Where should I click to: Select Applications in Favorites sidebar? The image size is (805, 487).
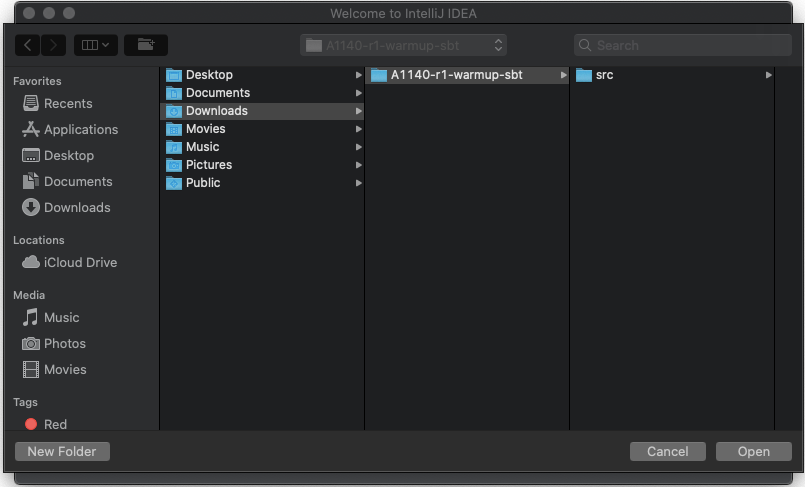click(80, 129)
